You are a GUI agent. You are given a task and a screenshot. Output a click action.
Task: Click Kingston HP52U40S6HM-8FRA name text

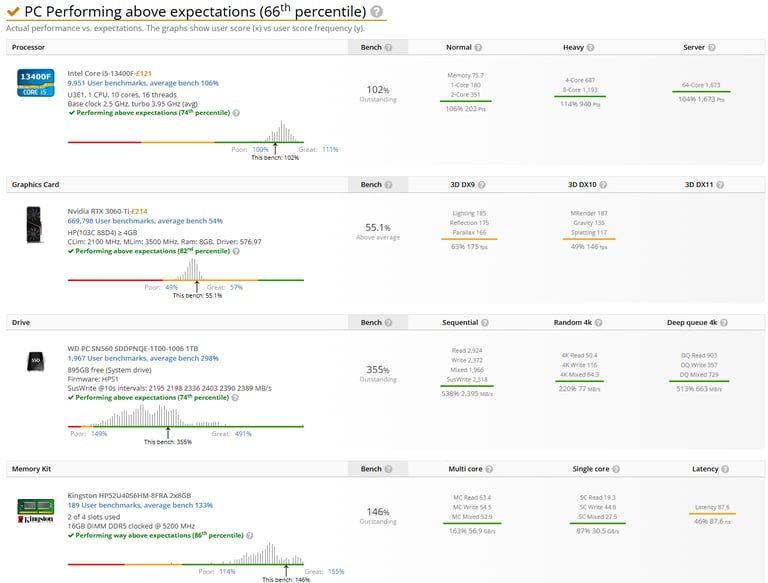click(129, 495)
